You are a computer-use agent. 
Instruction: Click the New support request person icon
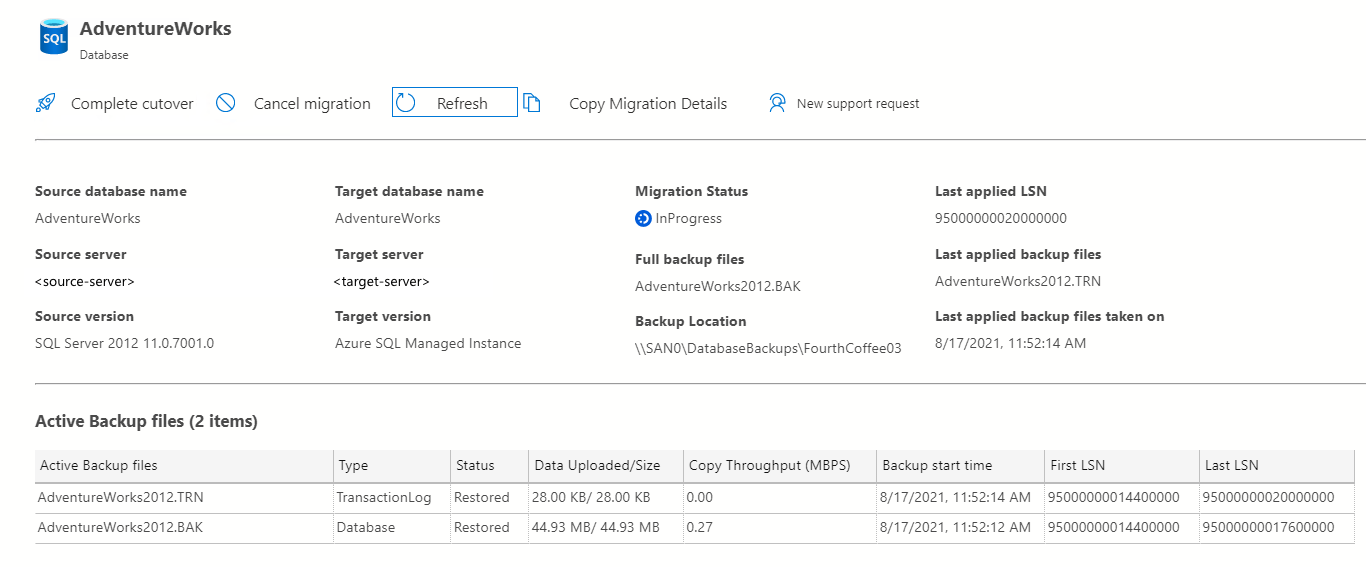point(777,103)
